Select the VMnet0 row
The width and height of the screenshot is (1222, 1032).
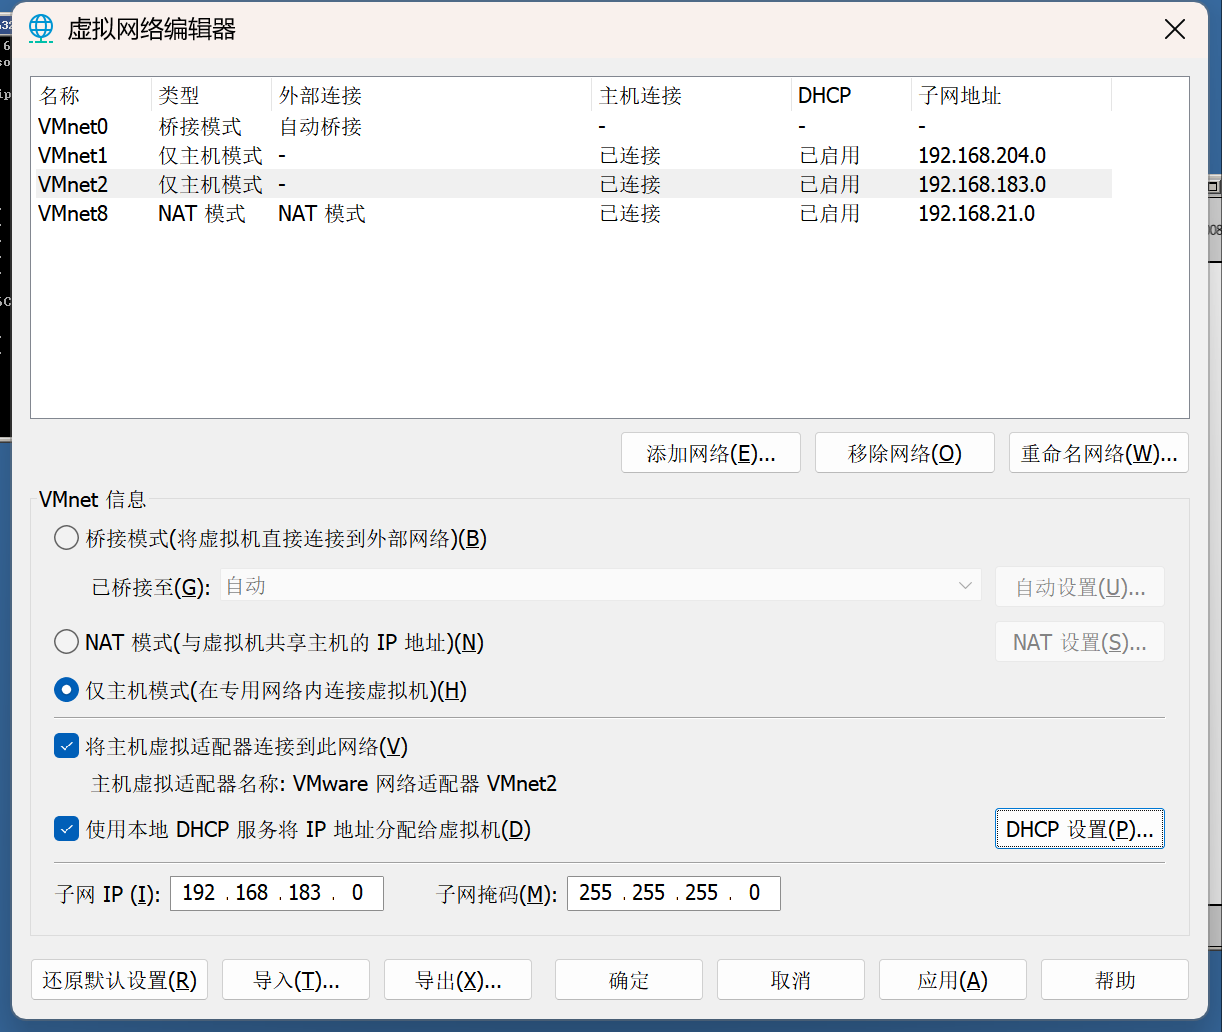pos(572,127)
